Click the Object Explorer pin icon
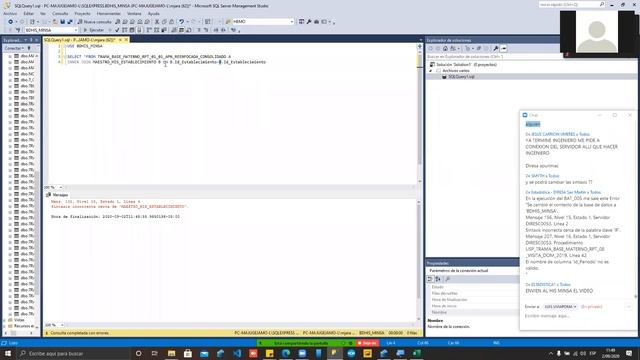640x360 pixels. 31,40
